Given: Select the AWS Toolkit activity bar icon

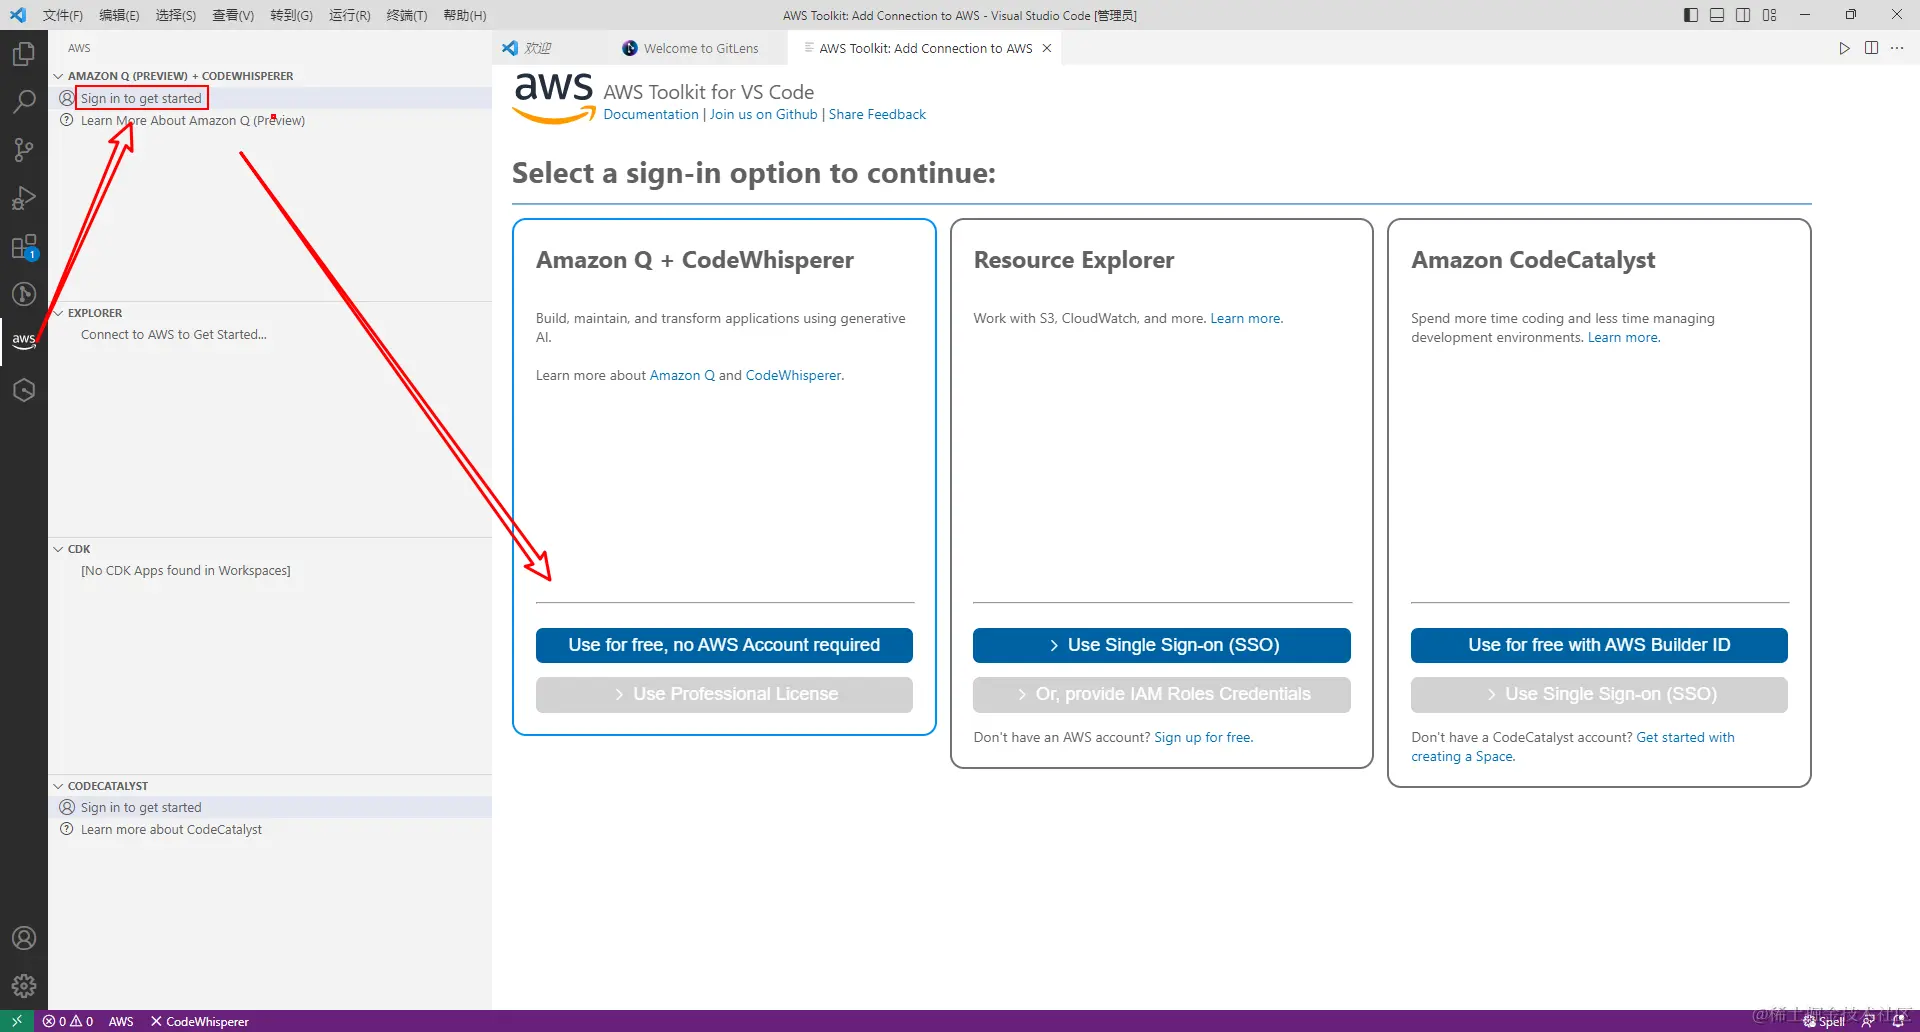Looking at the screenshot, I should point(24,341).
